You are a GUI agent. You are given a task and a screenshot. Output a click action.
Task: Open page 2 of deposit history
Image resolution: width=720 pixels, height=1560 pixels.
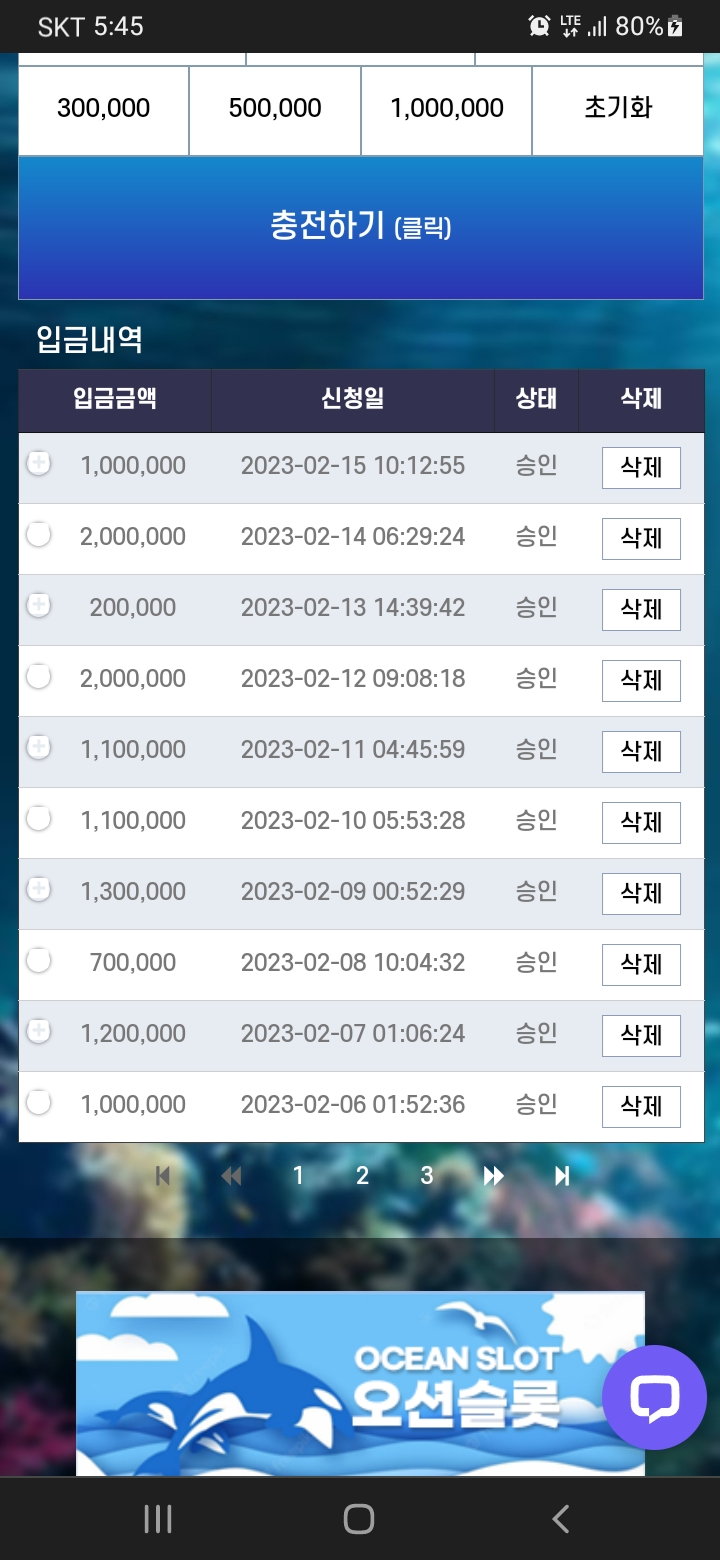(362, 1176)
